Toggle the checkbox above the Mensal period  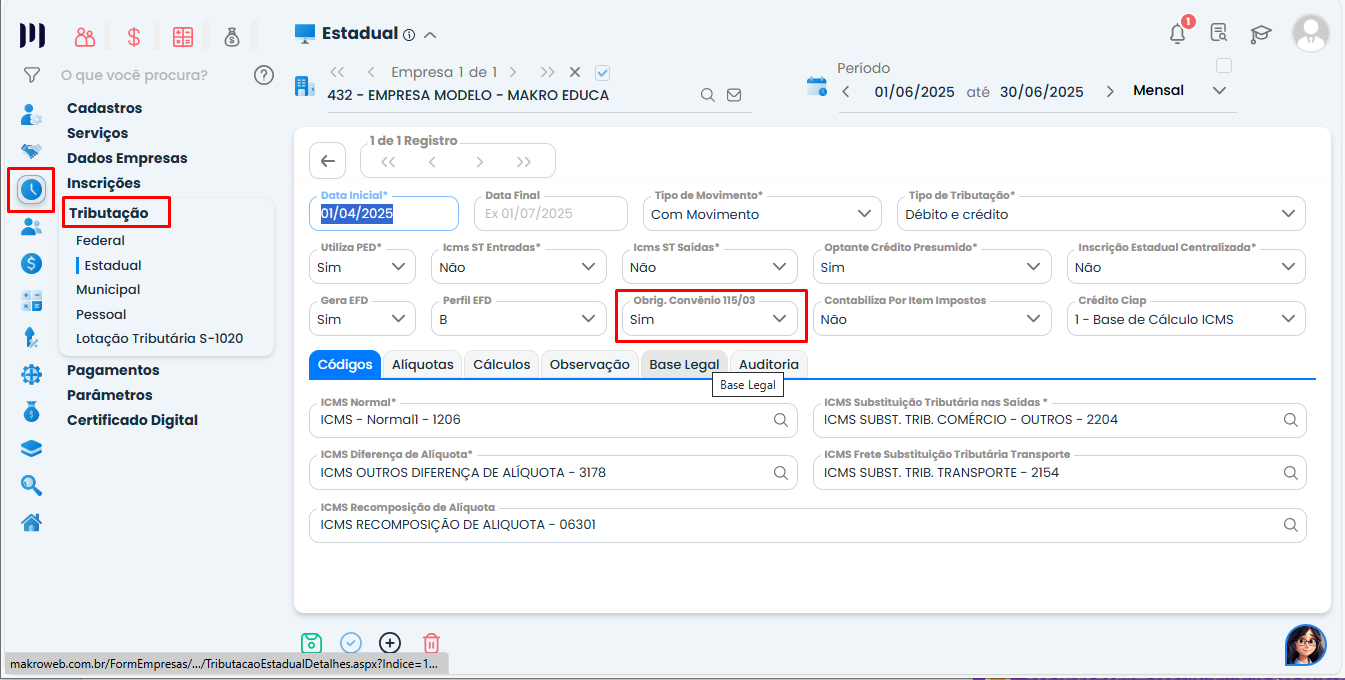1223,66
